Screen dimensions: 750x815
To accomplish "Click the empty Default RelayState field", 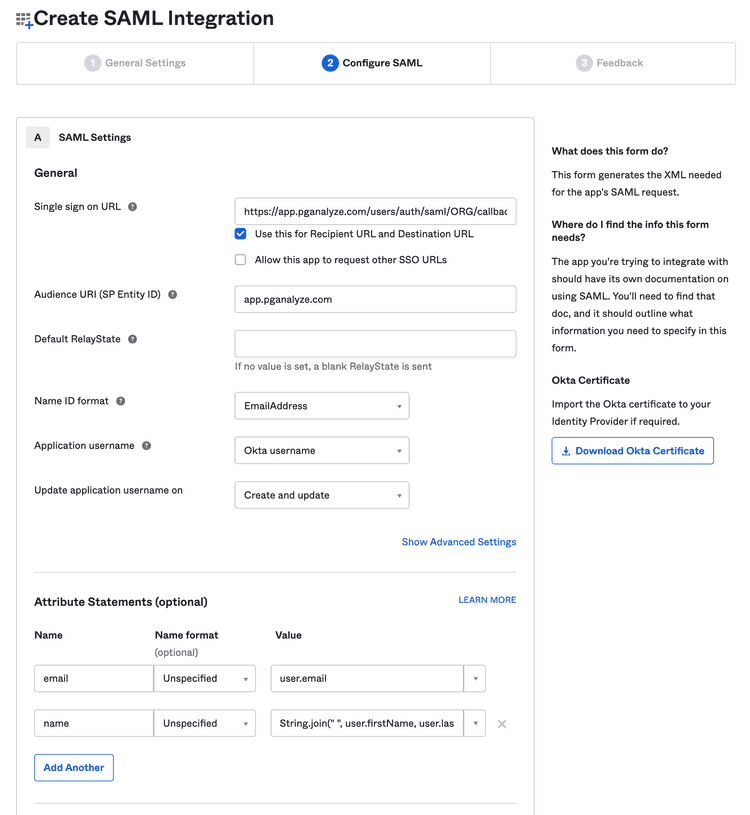I will 375,344.
